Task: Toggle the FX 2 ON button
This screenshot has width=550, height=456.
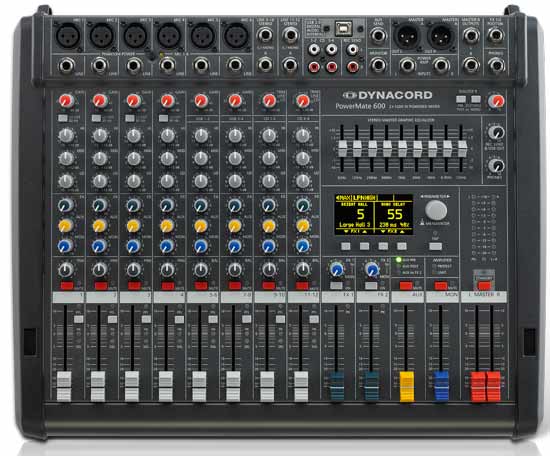Action: pos(371,286)
